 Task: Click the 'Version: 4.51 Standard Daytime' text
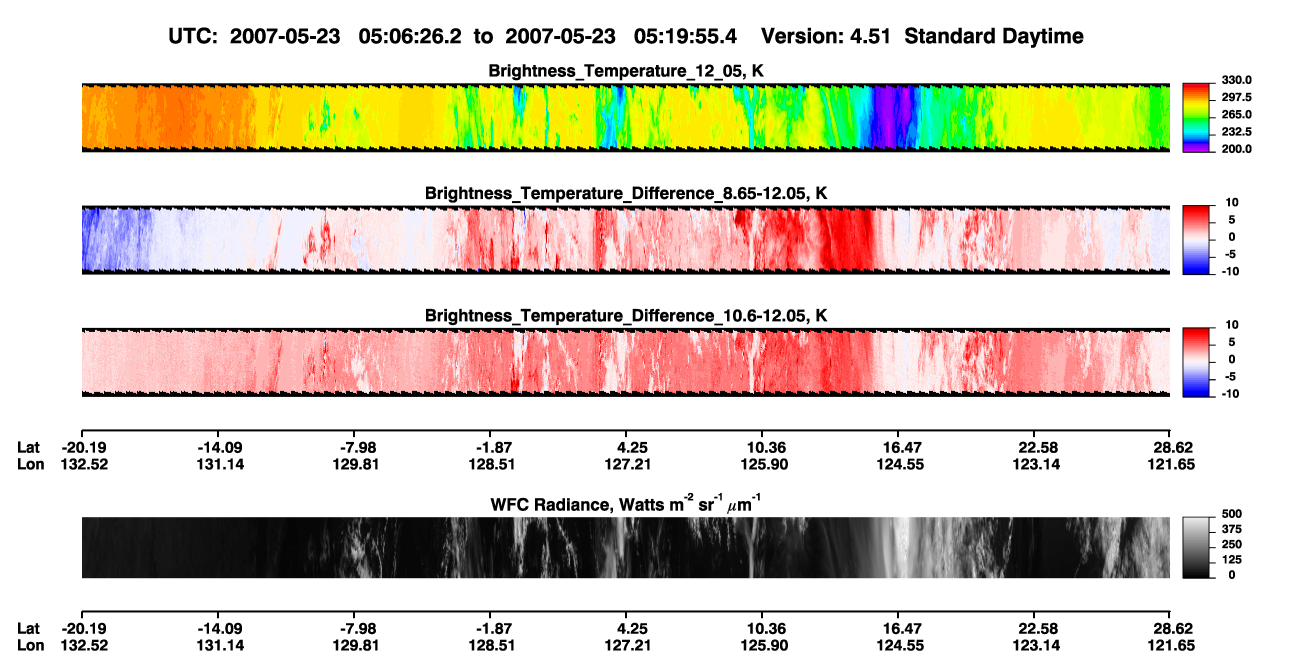pos(922,36)
